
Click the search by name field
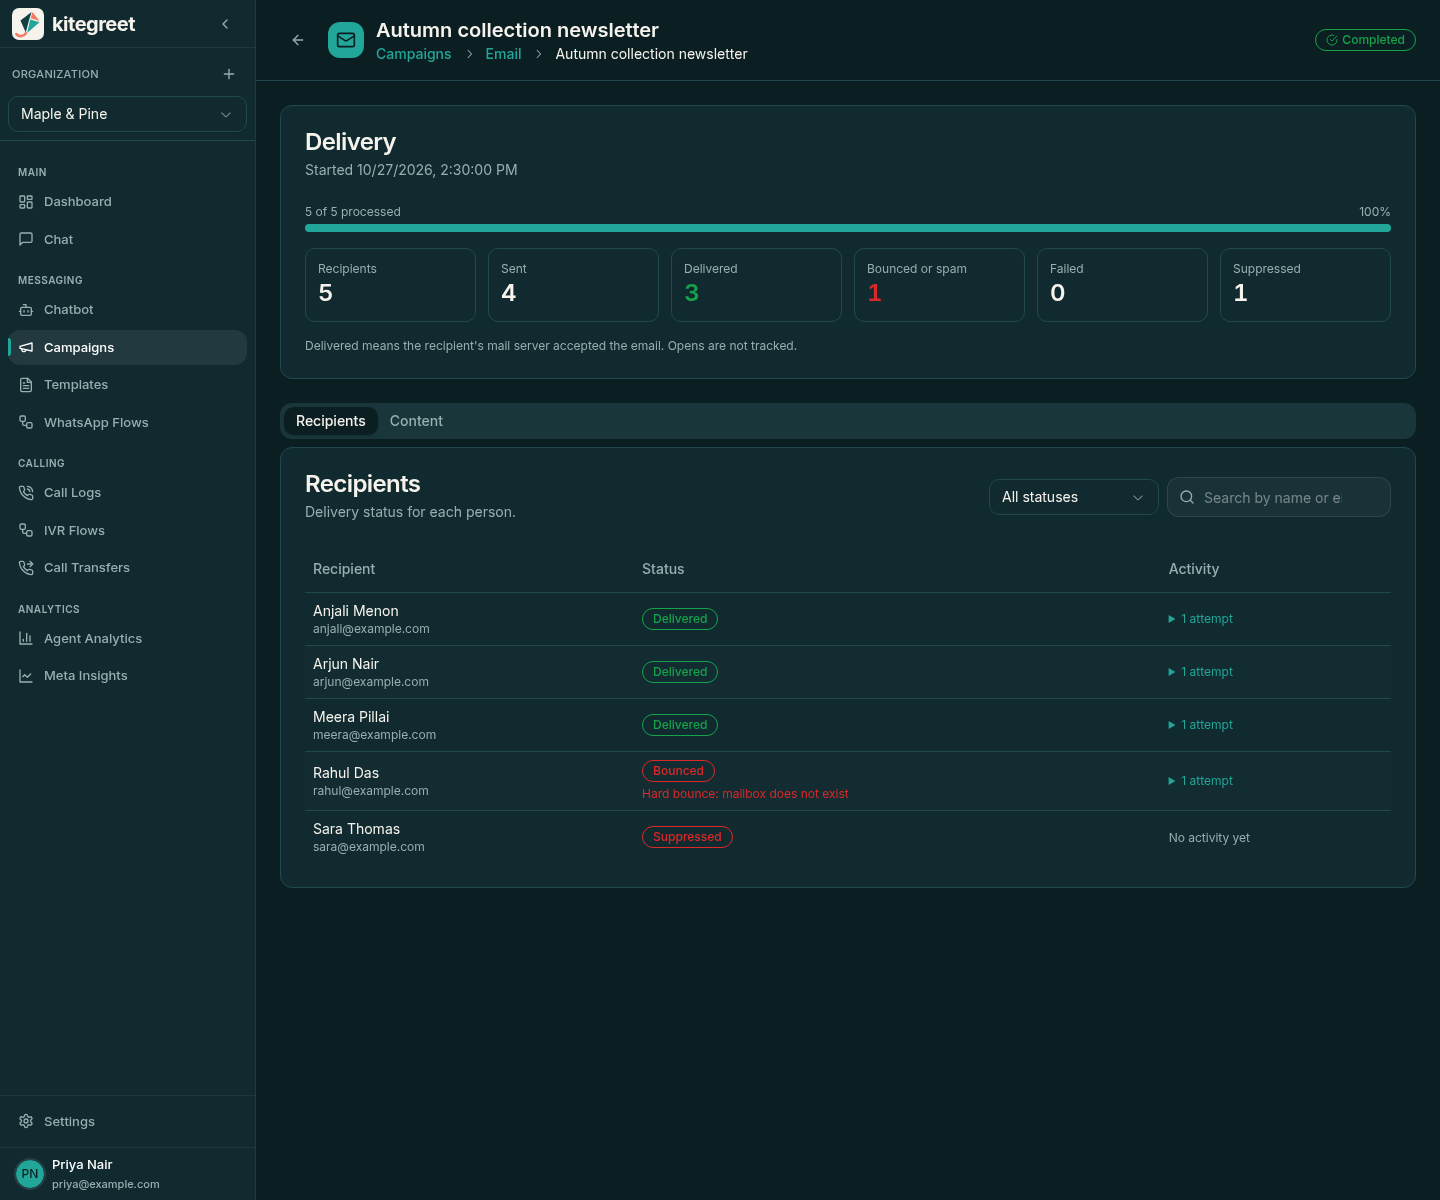(1279, 497)
